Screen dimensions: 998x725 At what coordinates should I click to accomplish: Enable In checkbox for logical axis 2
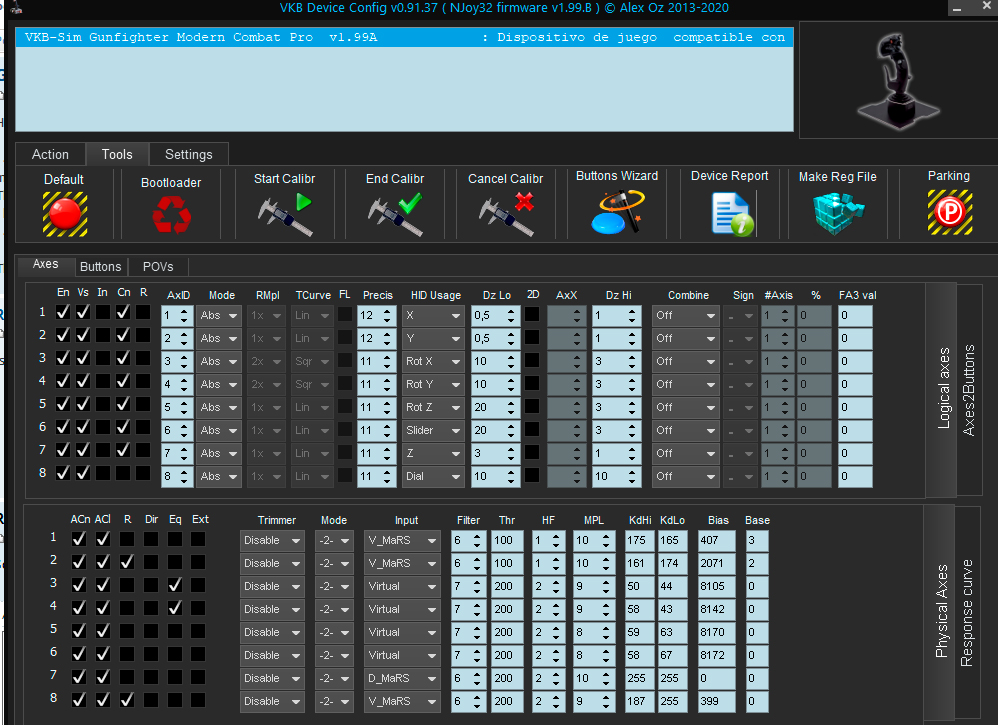click(102, 335)
